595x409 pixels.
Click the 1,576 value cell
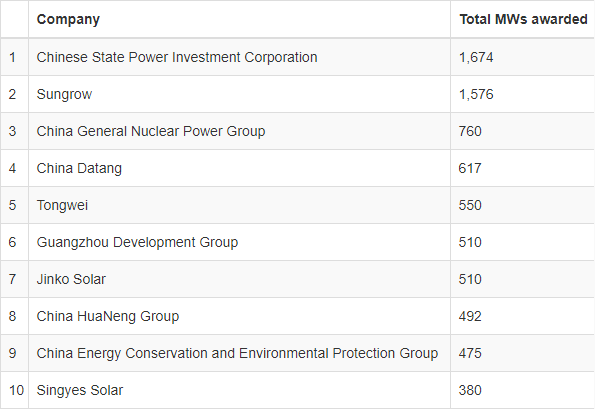coord(523,94)
